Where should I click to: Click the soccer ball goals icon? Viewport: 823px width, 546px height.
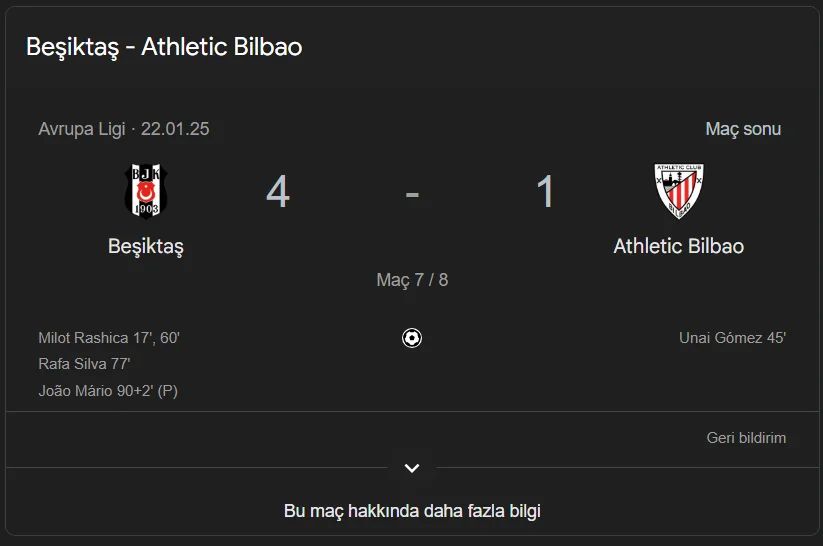[412, 338]
